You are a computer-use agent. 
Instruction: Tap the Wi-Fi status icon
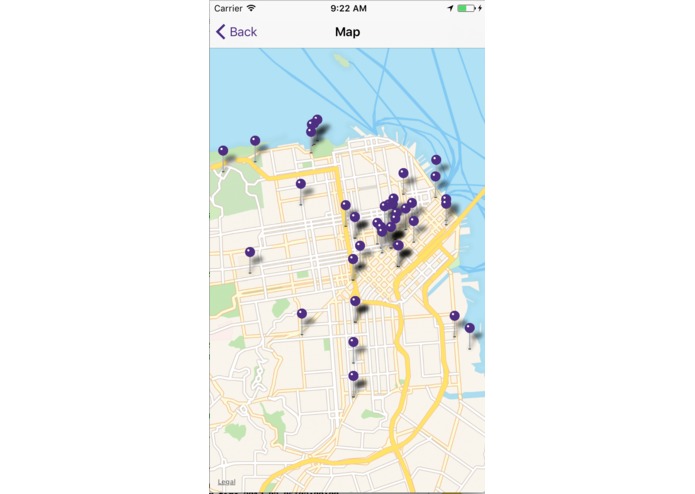click(251, 8)
